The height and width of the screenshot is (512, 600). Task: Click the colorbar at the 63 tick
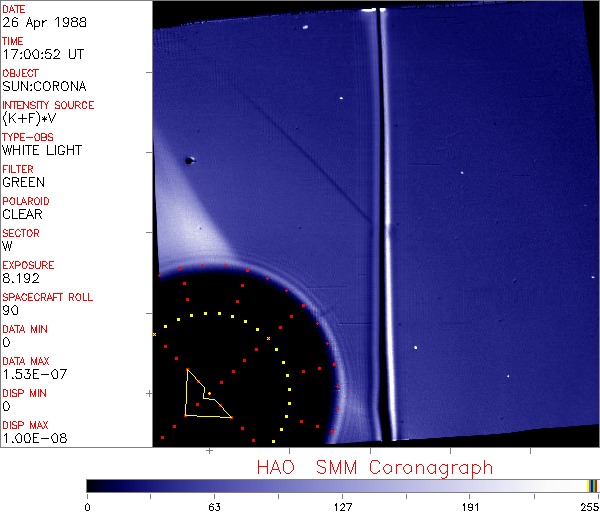213,485
